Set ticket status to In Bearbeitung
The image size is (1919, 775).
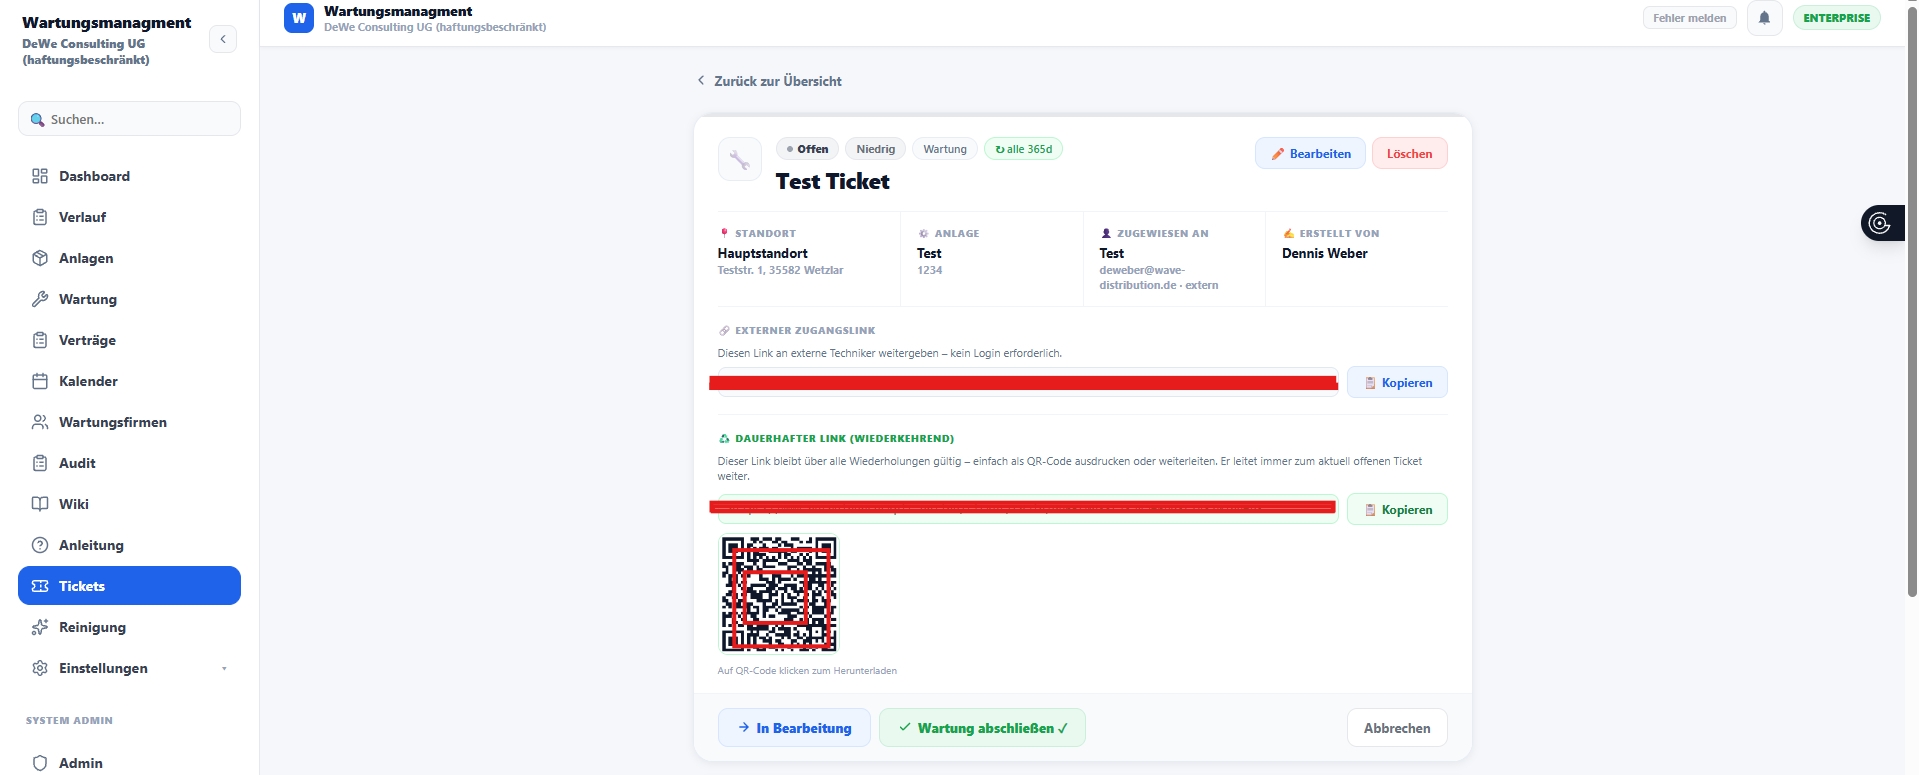click(x=794, y=728)
